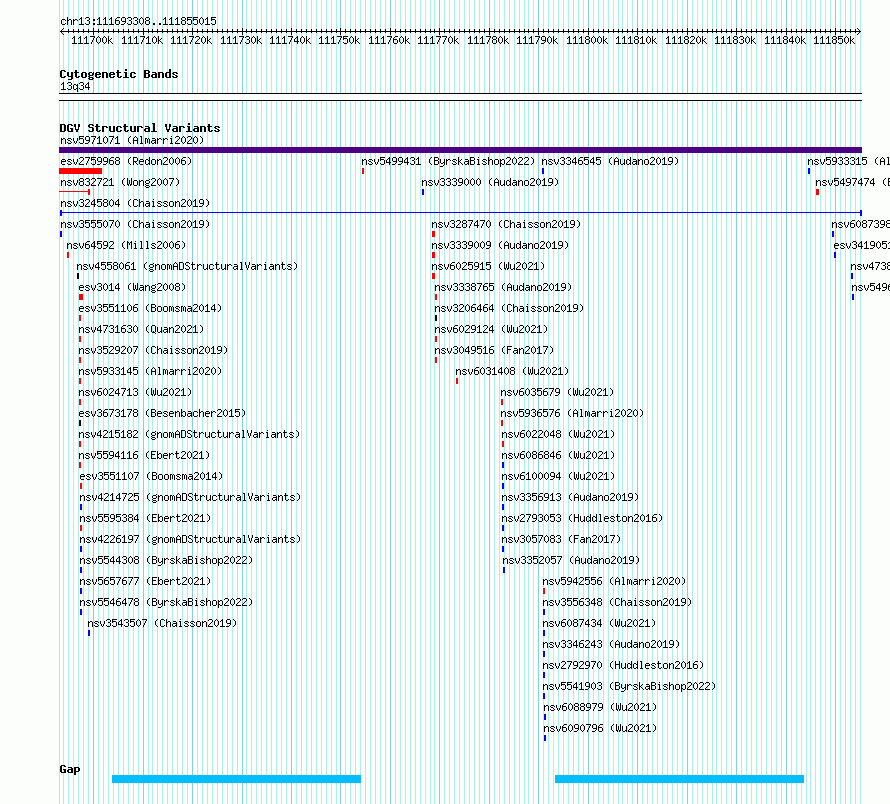Click nsv2792970 (Huddleston2016) label
Image resolution: width=890 pixels, height=804 pixels.
click(x=623, y=665)
